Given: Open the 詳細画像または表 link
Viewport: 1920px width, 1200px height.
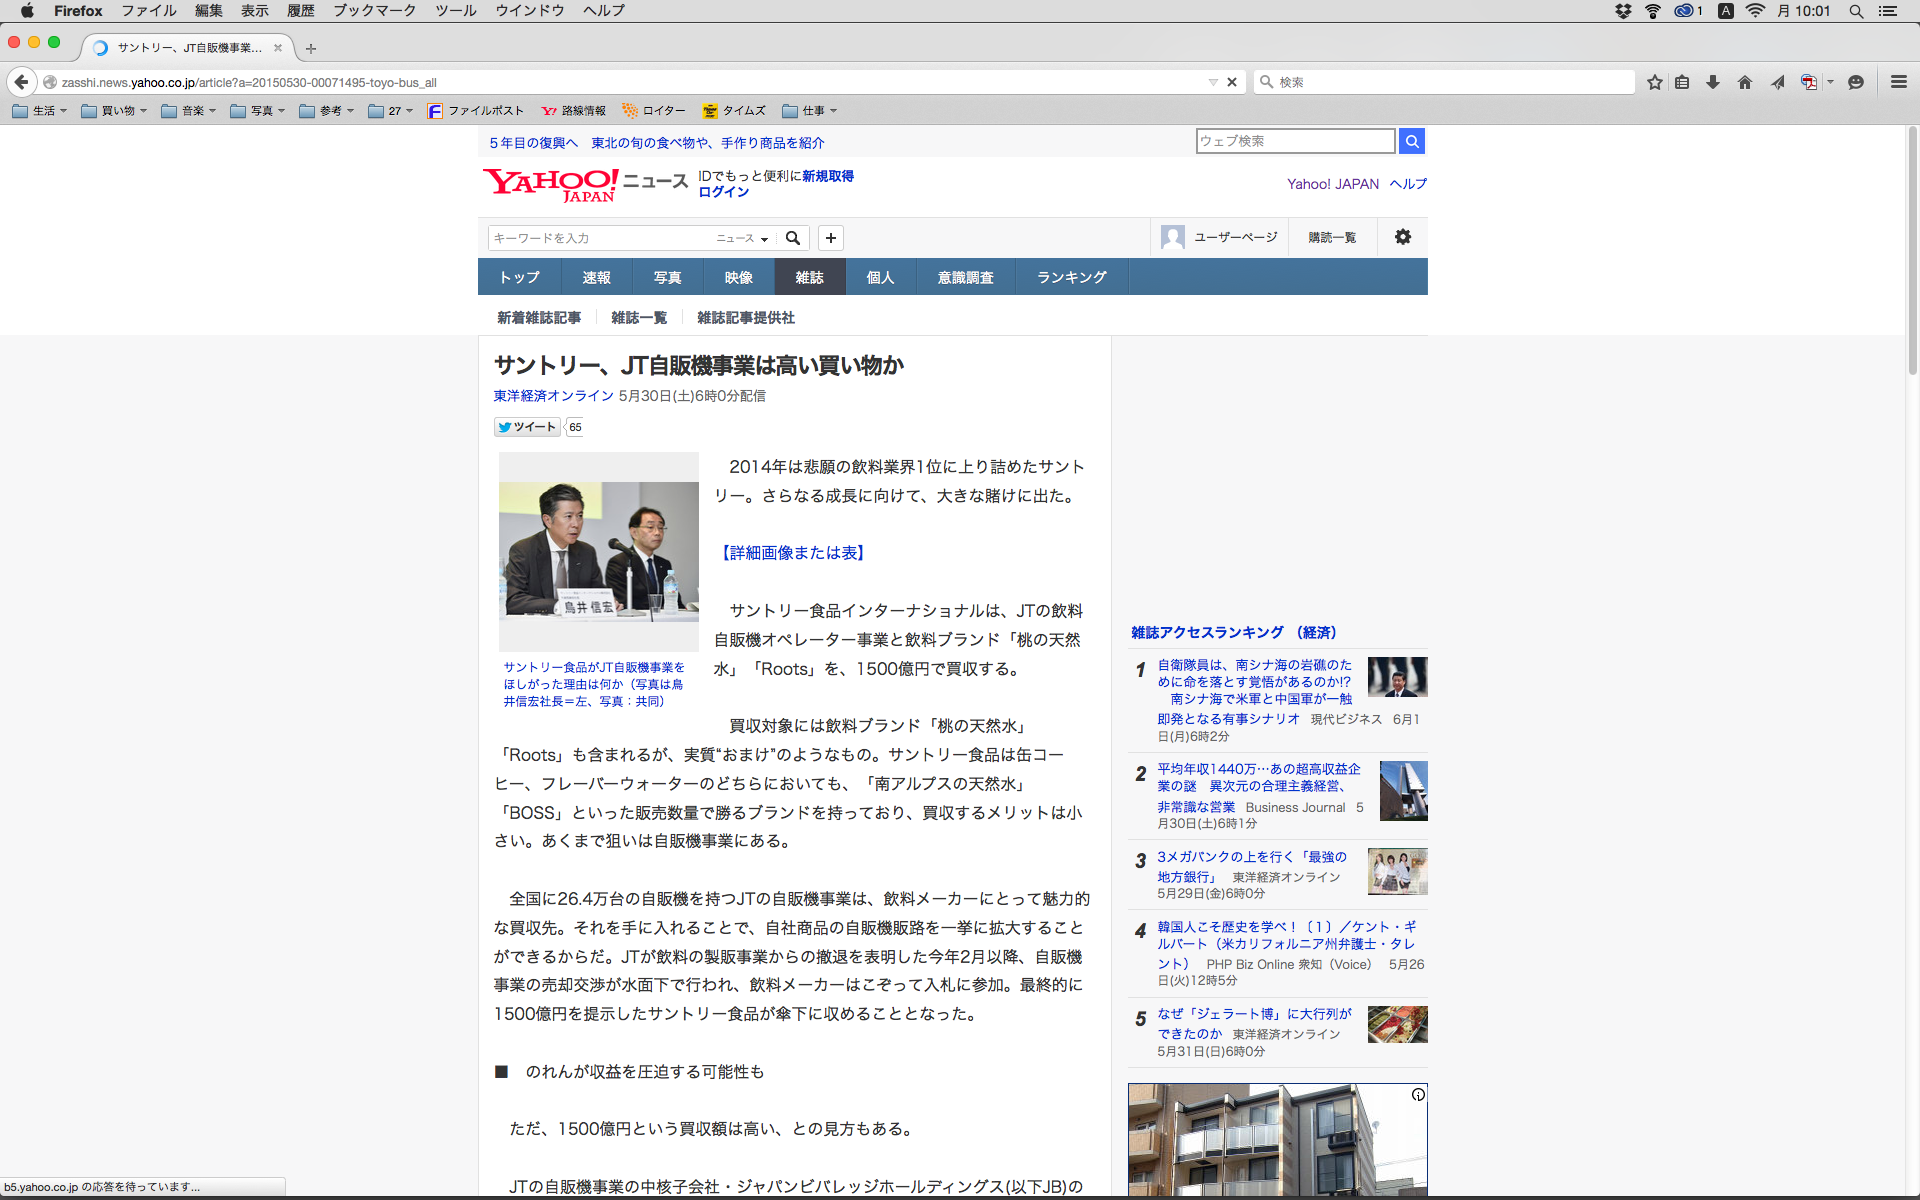Looking at the screenshot, I should pos(793,553).
